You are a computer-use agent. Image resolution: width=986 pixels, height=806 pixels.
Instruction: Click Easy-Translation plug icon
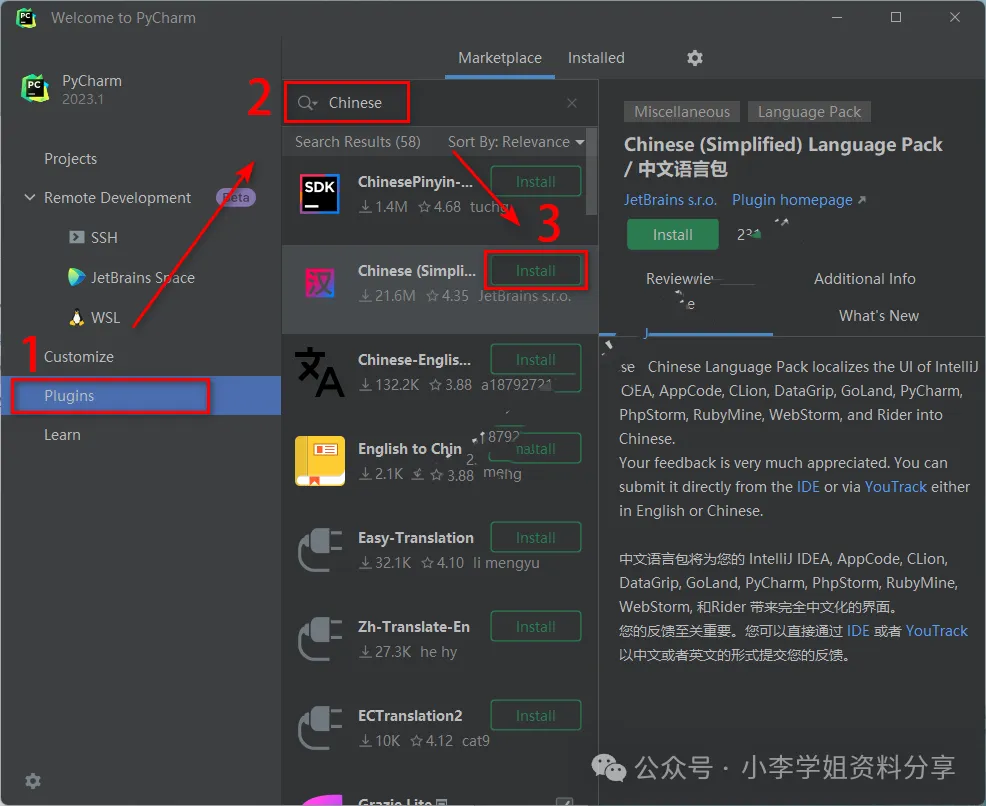319,549
